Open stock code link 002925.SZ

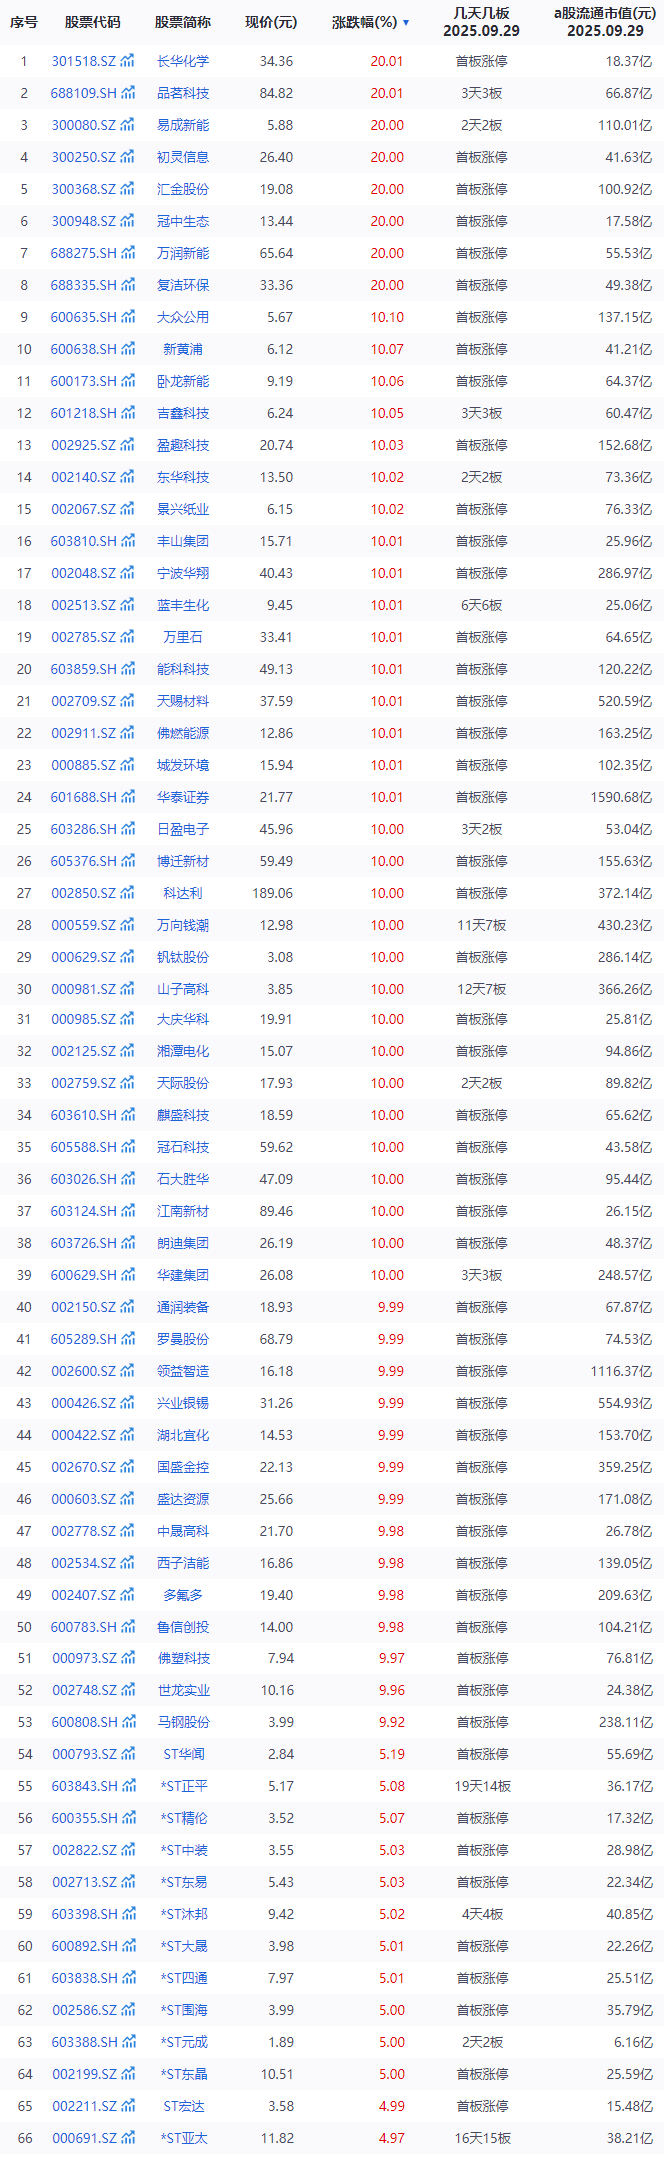[x=84, y=445]
